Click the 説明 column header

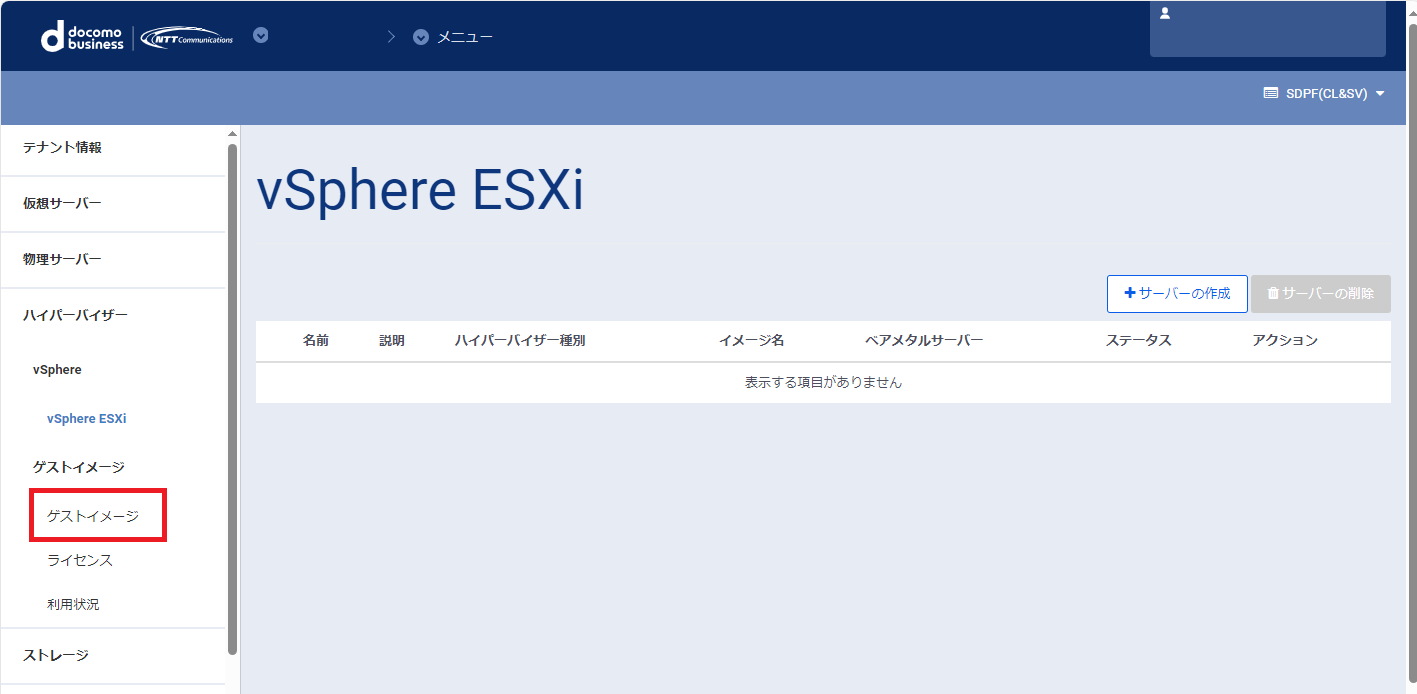click(392, 341)
